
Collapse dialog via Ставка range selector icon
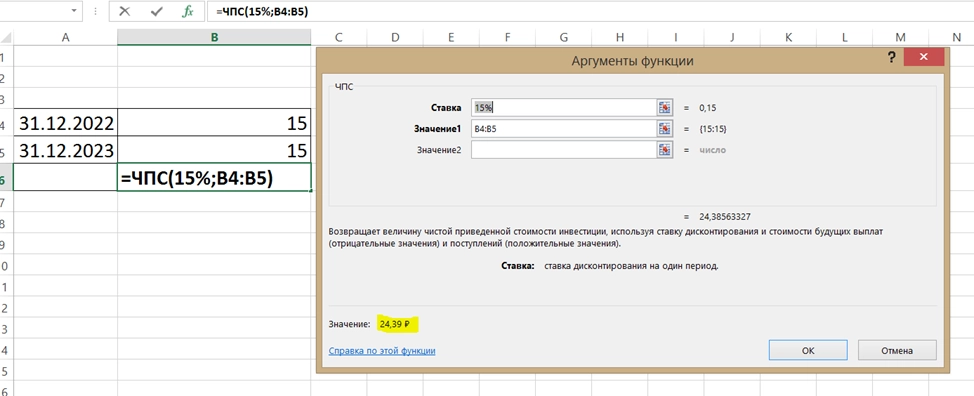tap(665, 107)
